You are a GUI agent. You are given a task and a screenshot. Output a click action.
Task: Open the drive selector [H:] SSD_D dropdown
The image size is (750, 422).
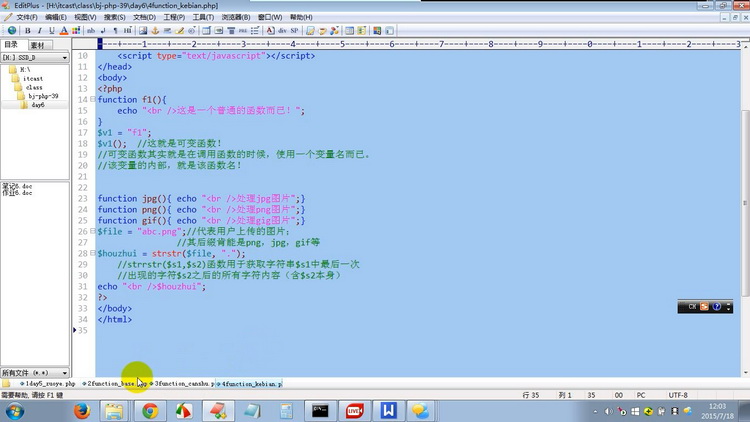tap(35, 57)
